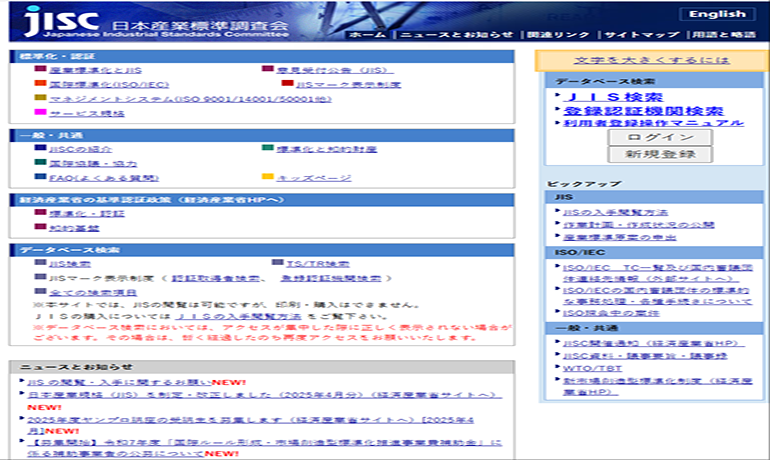Open 新市場創造型標準化制度 sidebar link

tap(658, 386)
